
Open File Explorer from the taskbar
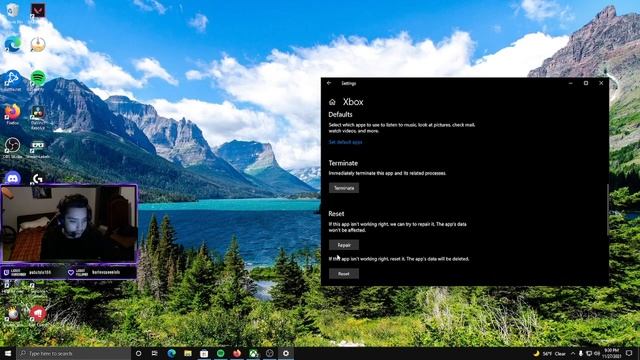pyautogui.click(x=188, y=353)
